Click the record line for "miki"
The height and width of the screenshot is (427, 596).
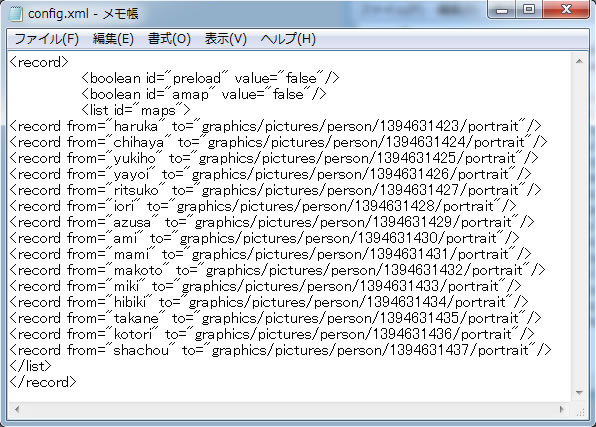(265, 286)
